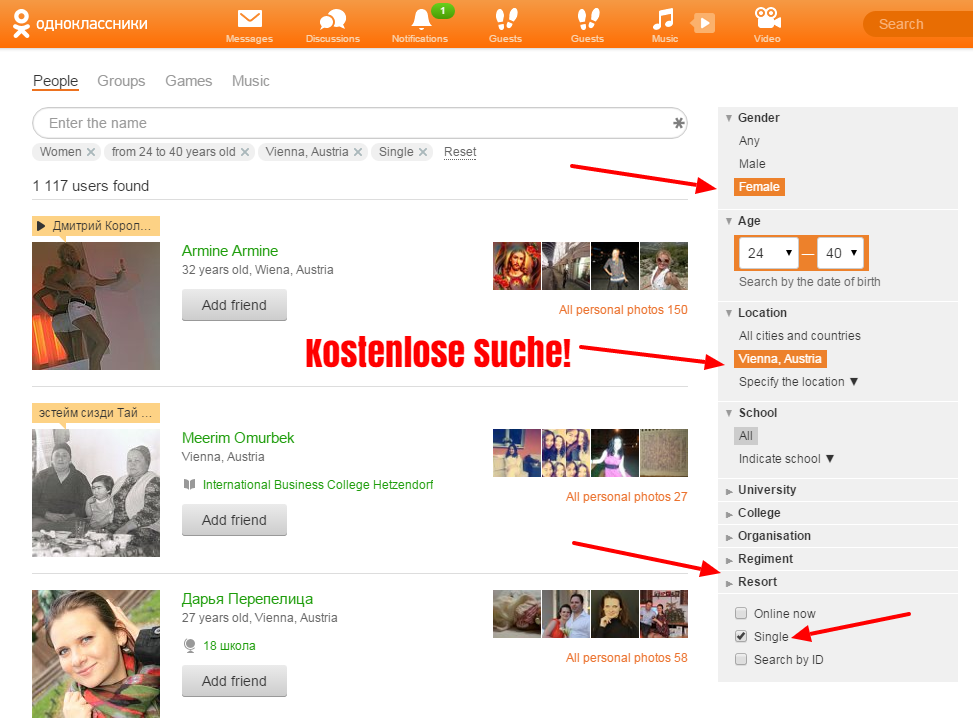Screen dimensions: 973x725
Task: View All personal photos 58
Action: point(626,658)
